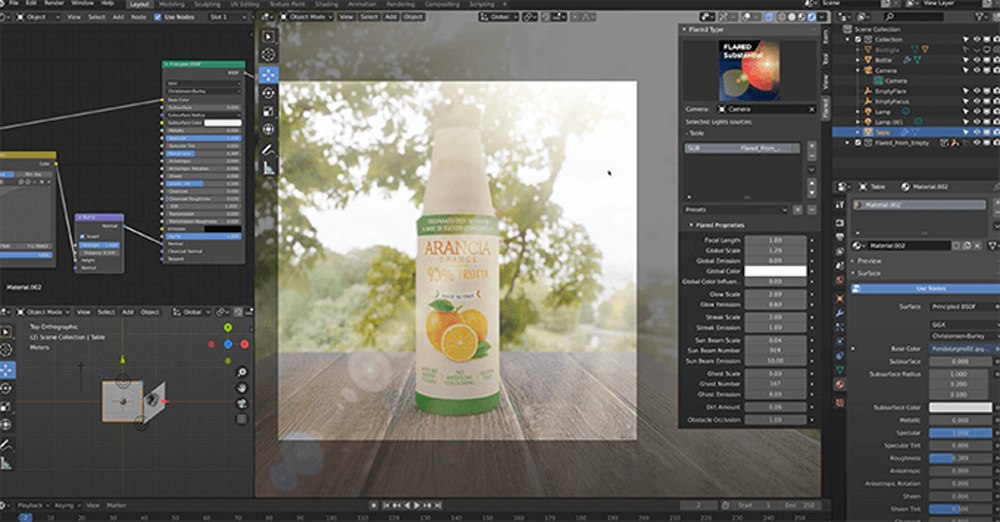Clear the Camera field in Flared panel
The height and width of the screenshot is (522, 1000).
[812, 109]
